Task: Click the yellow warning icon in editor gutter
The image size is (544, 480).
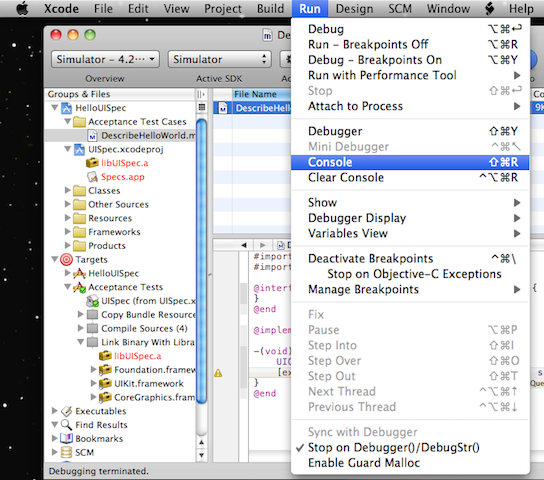Action: tap(218, 373)
